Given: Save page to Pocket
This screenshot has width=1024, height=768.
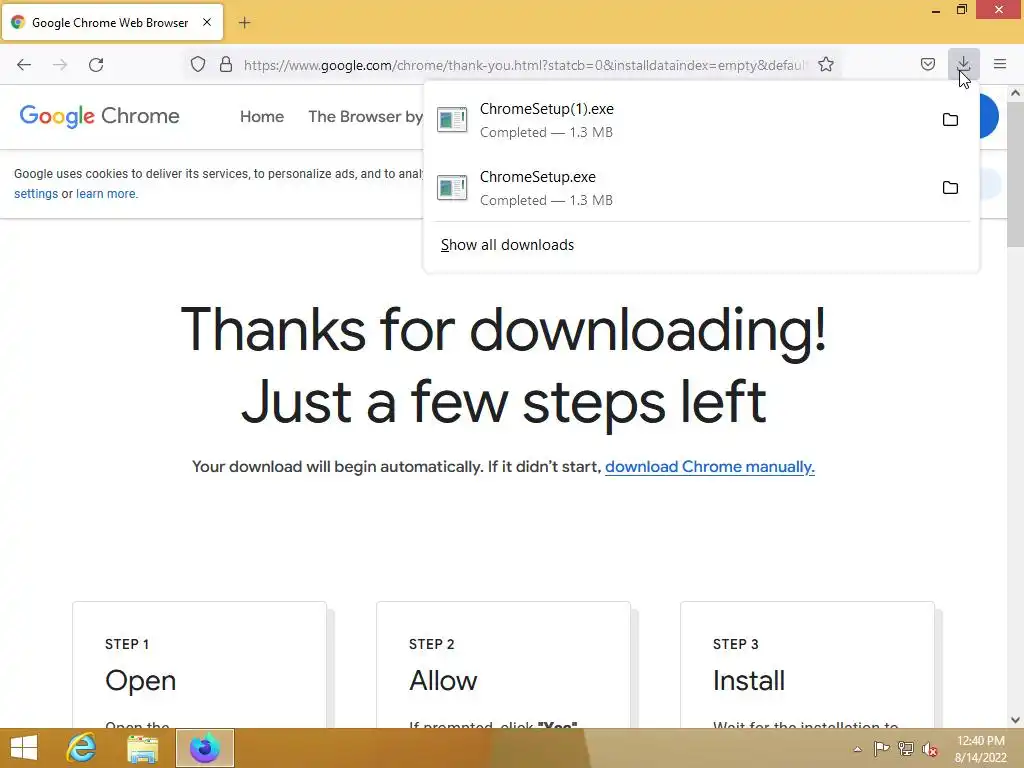Looking at the screenshot, I should (927, 64).
